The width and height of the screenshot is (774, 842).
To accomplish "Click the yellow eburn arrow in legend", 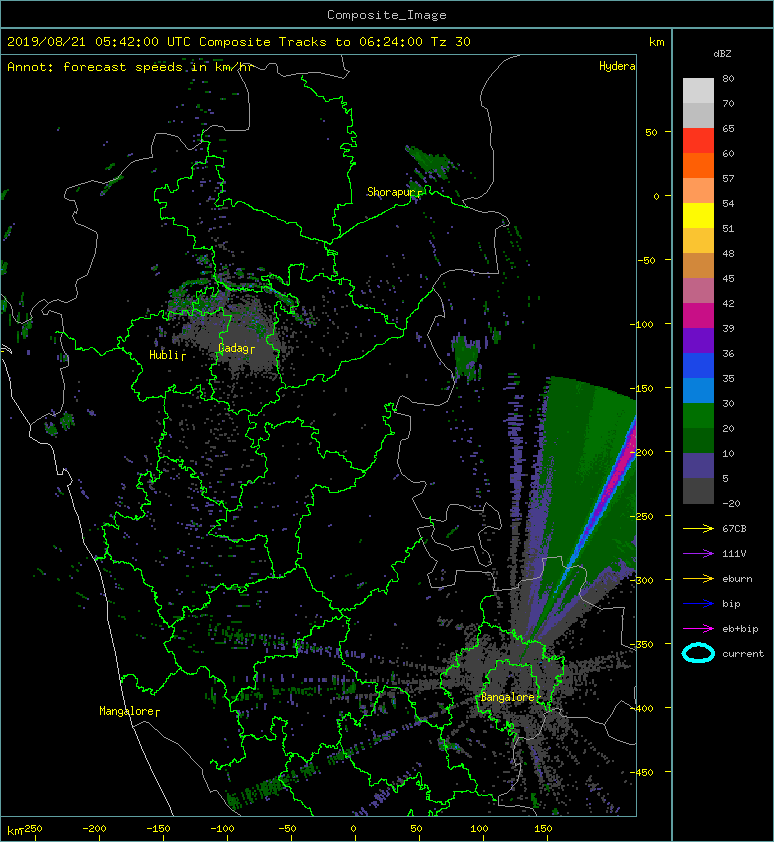I will click(x=698, y=578).
